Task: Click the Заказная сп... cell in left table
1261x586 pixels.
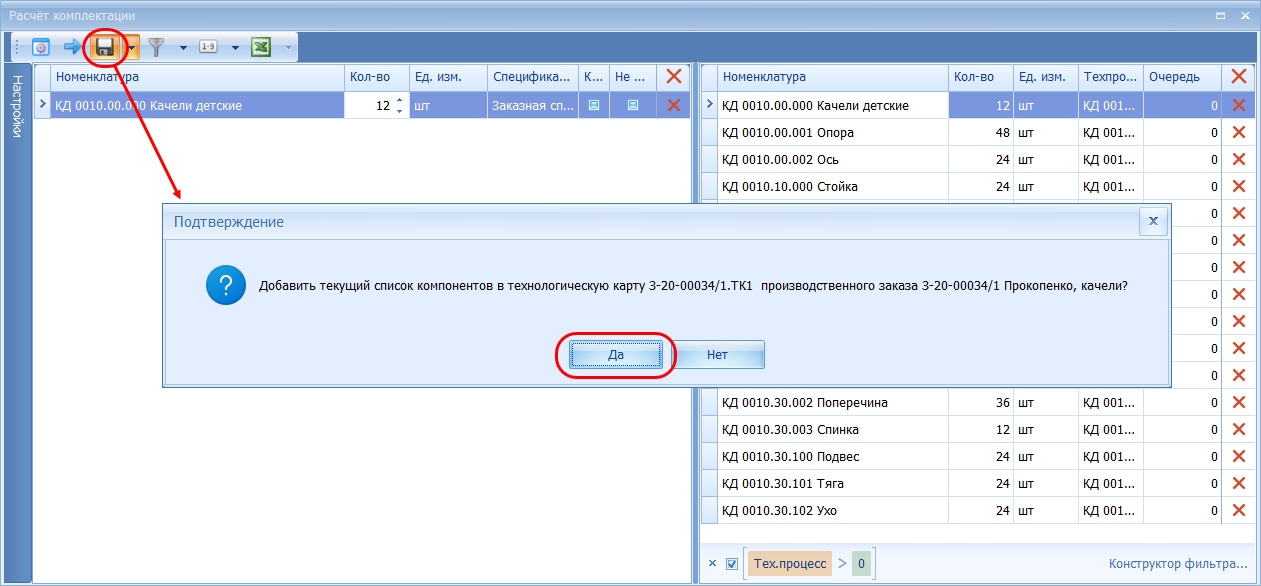Action: point(532,105)
